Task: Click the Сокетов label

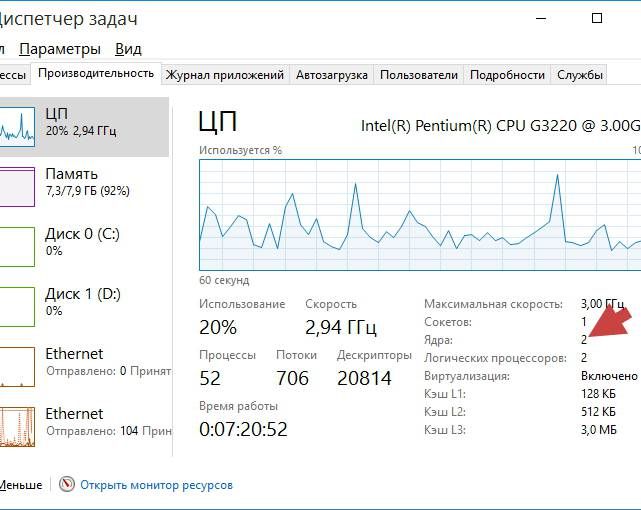Action: coord(448,322)
